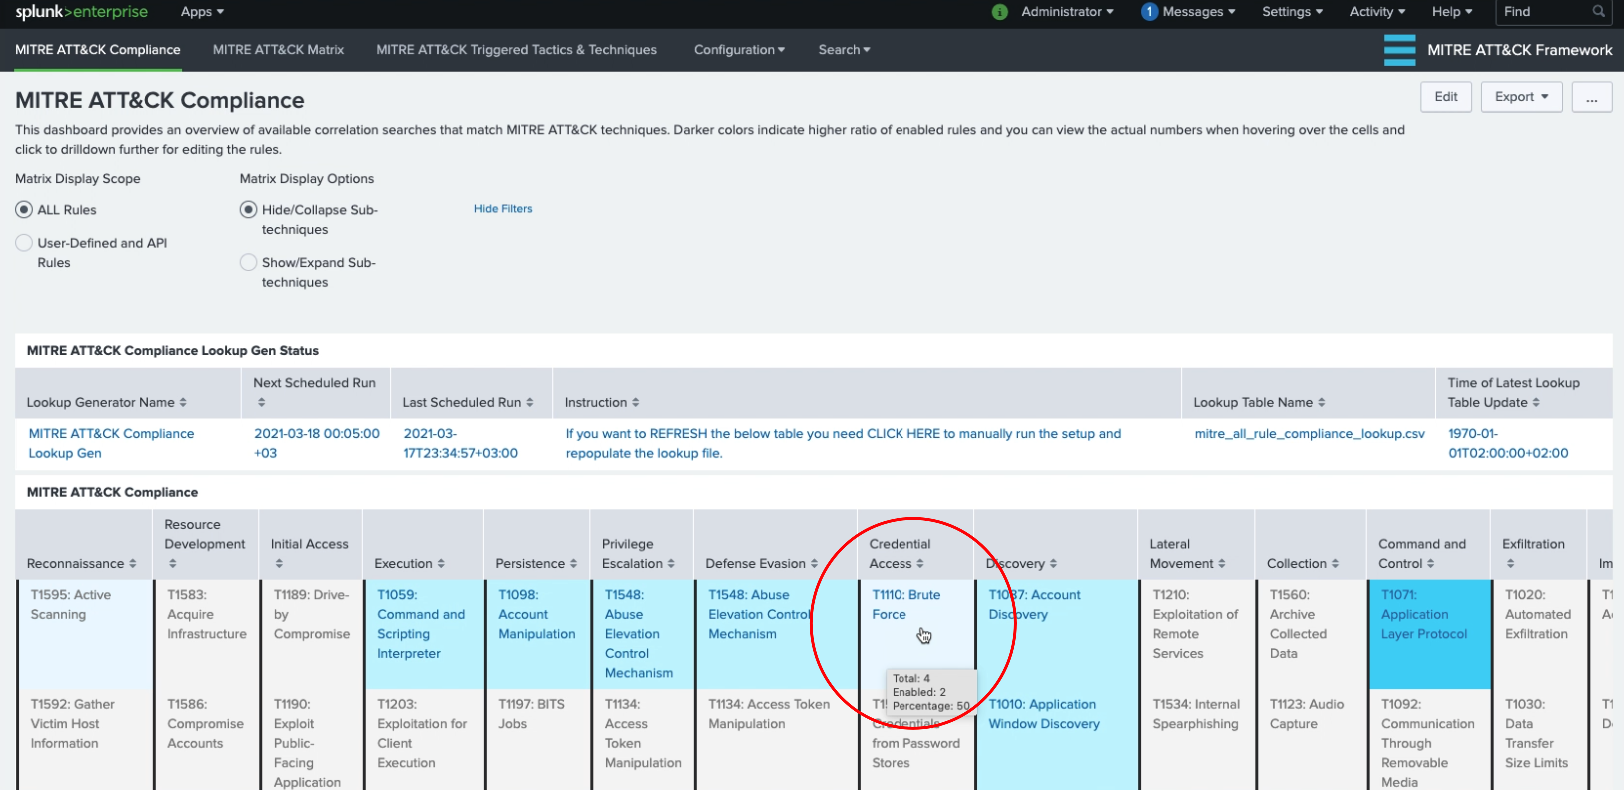Click T1010: Application Window Discovery cell

tap(1056, 740)
